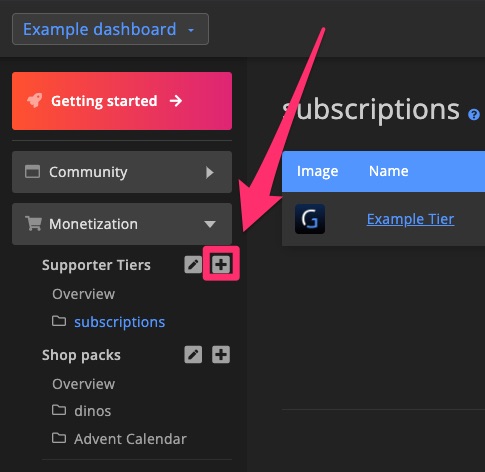This screenshot has width=485, height=472.
Task: Click the Monetization shopping cart icon
Action: (33, 223)
